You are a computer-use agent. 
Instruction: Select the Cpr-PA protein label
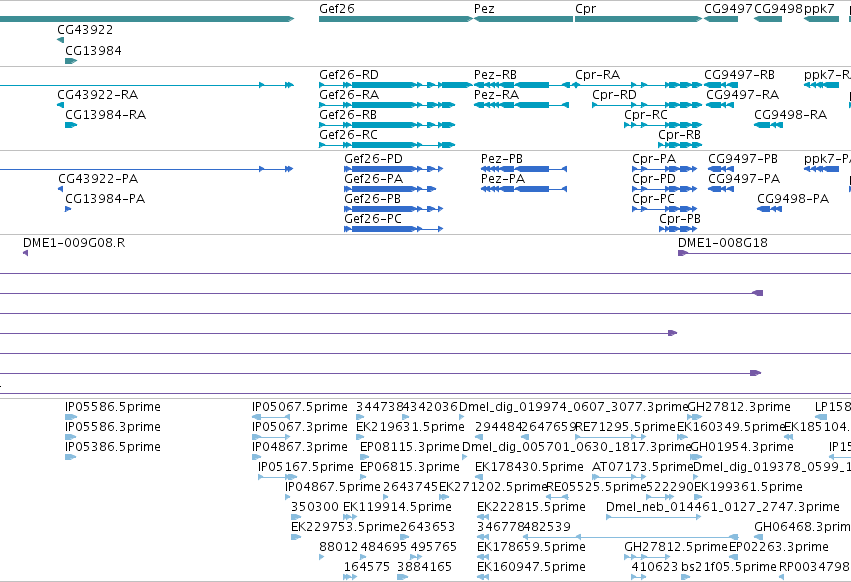click(x=654, y=159)
